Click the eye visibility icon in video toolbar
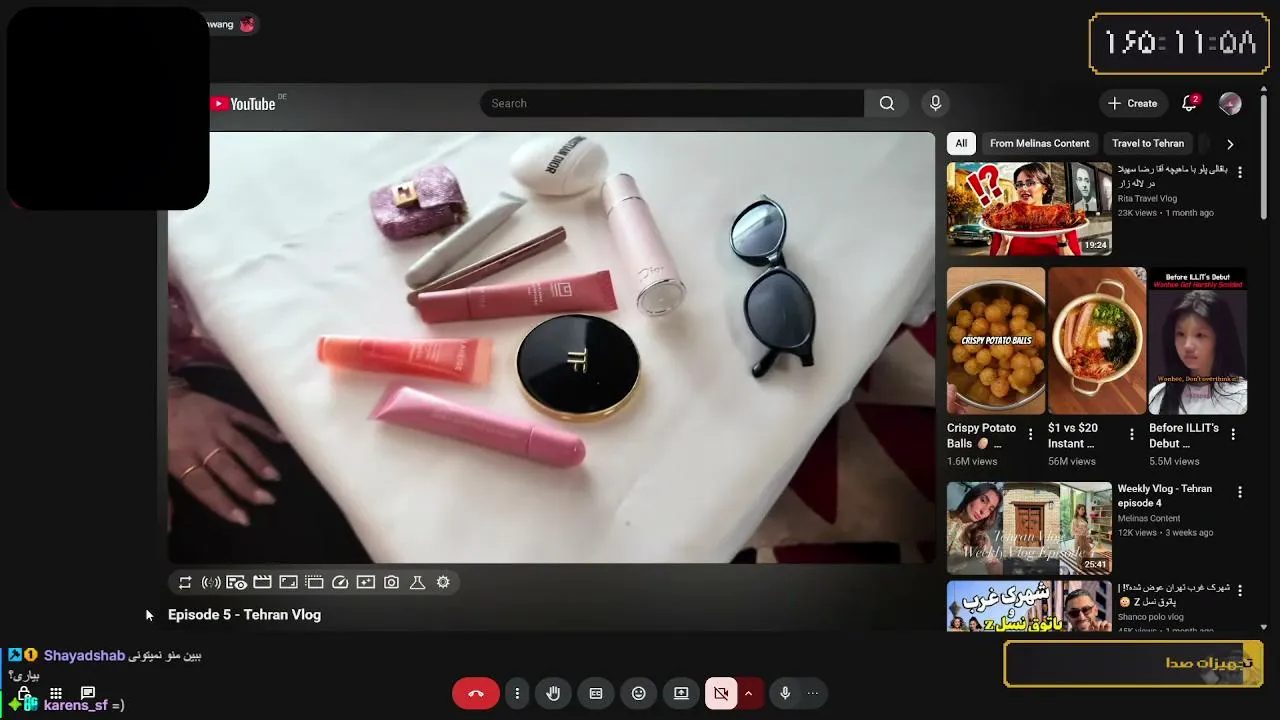This screenshot has height=720, width=1280. 236,582
